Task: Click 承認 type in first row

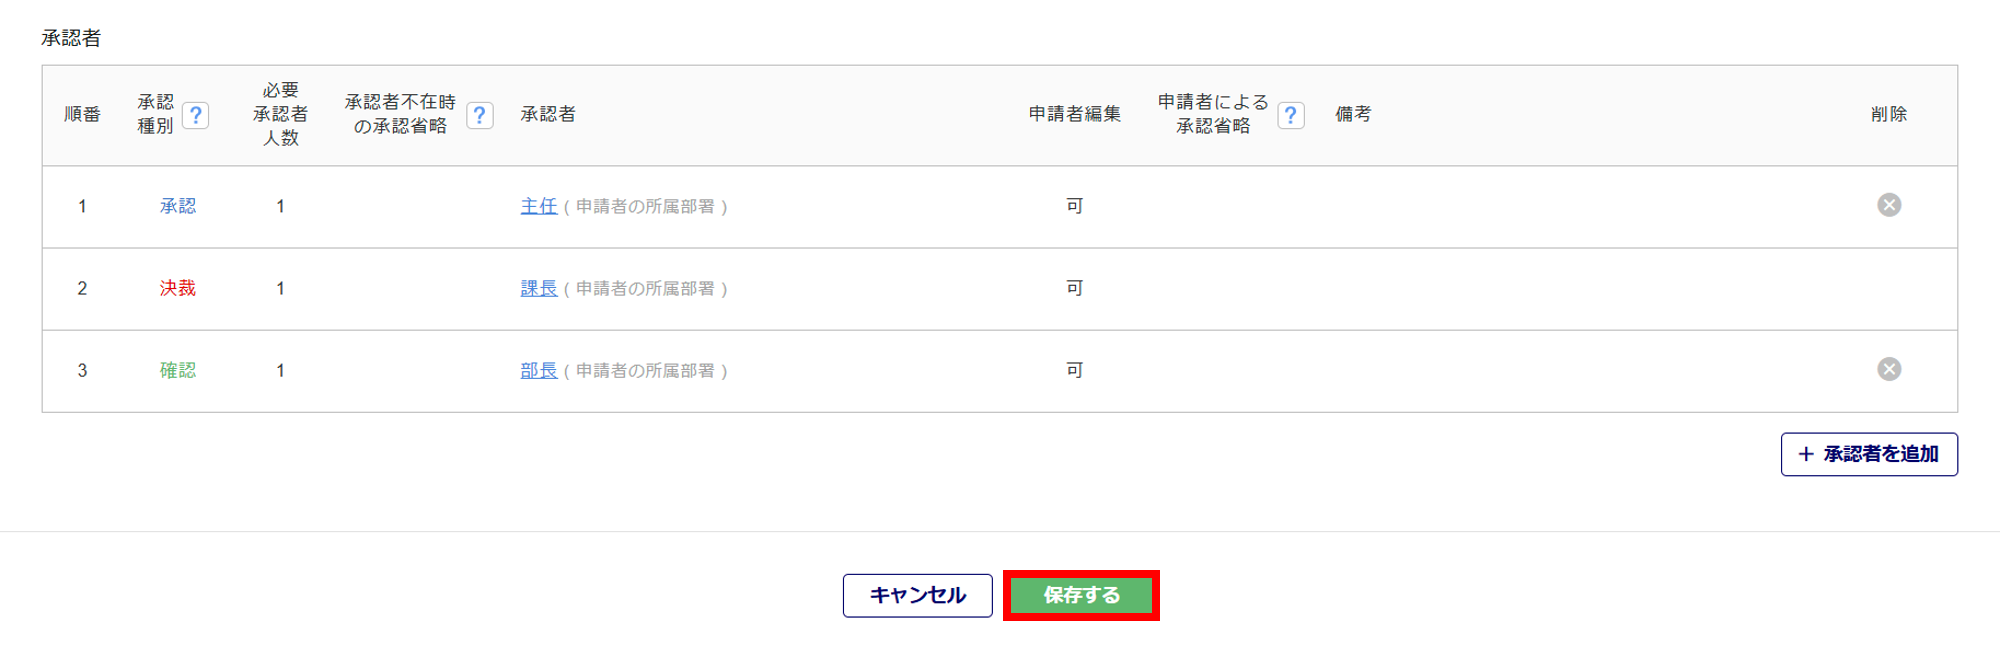Action: pyautogui.click(x=178, y=206)
